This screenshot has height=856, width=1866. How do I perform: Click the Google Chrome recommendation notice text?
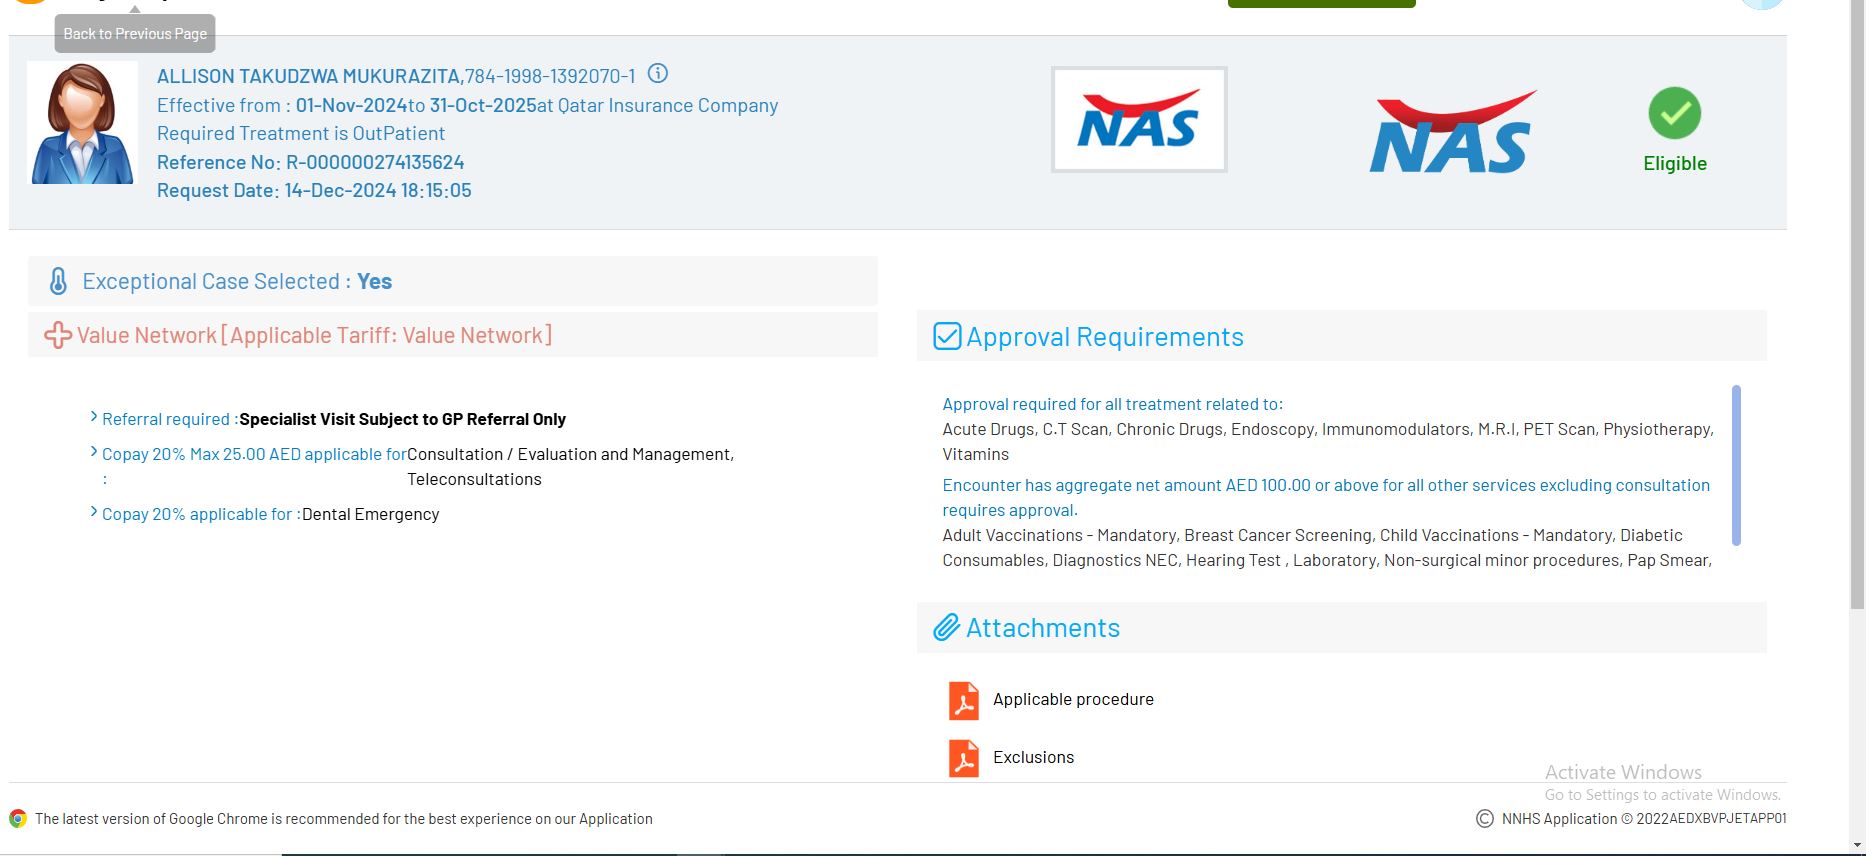tap(344, 819)
